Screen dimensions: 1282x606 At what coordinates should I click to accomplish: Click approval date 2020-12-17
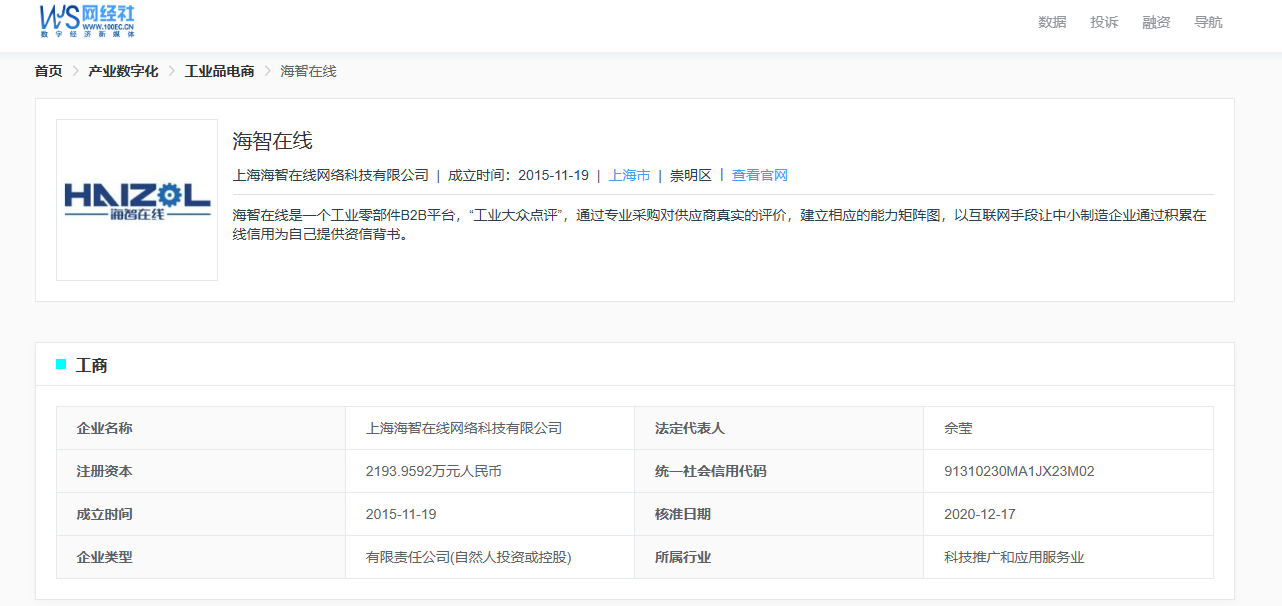(x=979, y=514)
